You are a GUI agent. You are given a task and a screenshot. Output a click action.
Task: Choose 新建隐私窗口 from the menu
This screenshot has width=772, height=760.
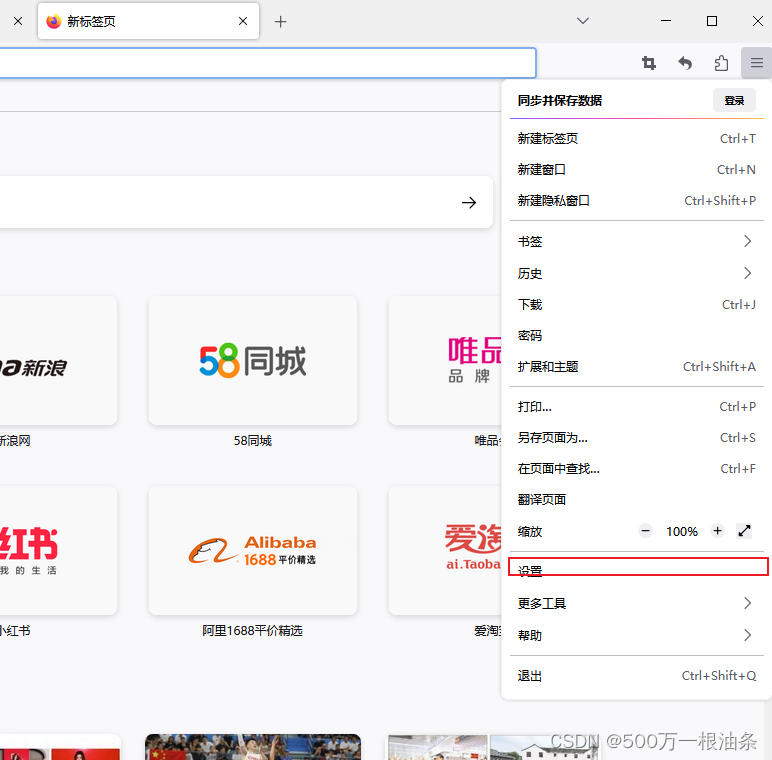637,201
